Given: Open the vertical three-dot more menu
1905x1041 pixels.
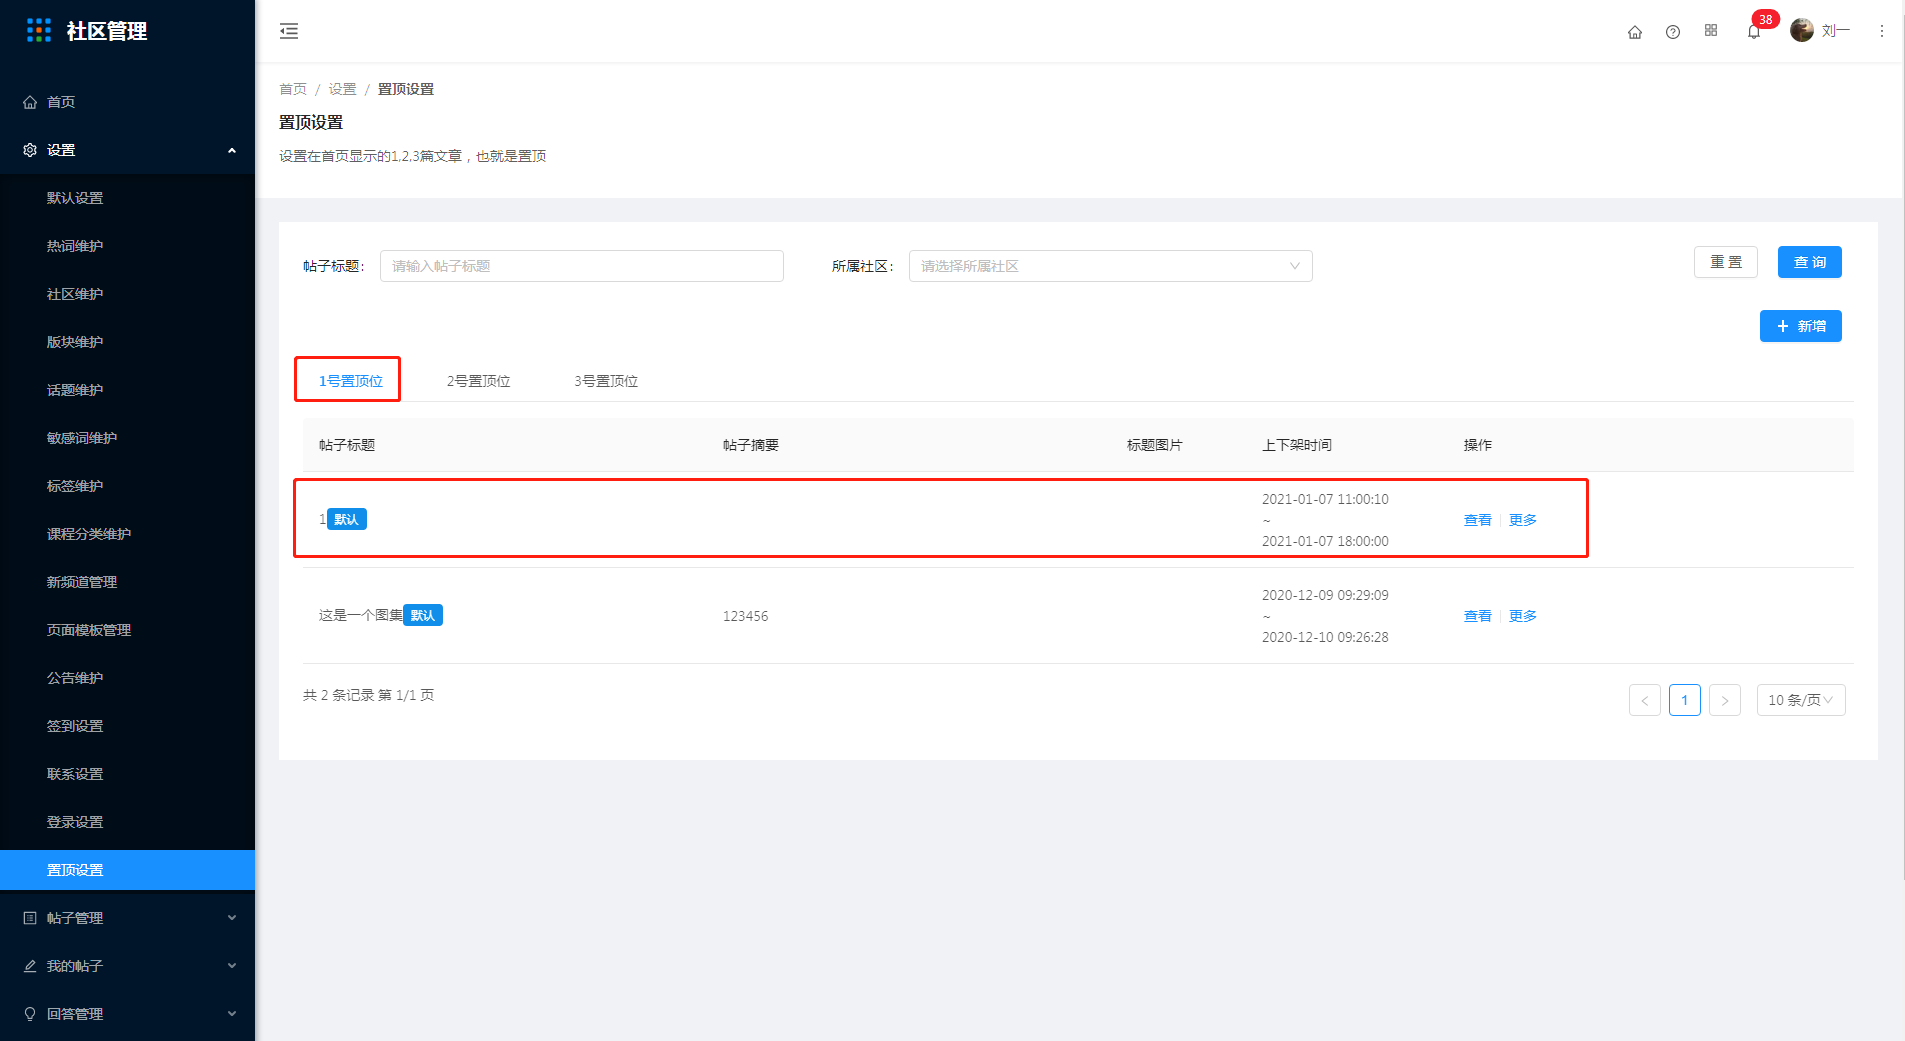Looking at the screenshot, I should coord(1882,31).
